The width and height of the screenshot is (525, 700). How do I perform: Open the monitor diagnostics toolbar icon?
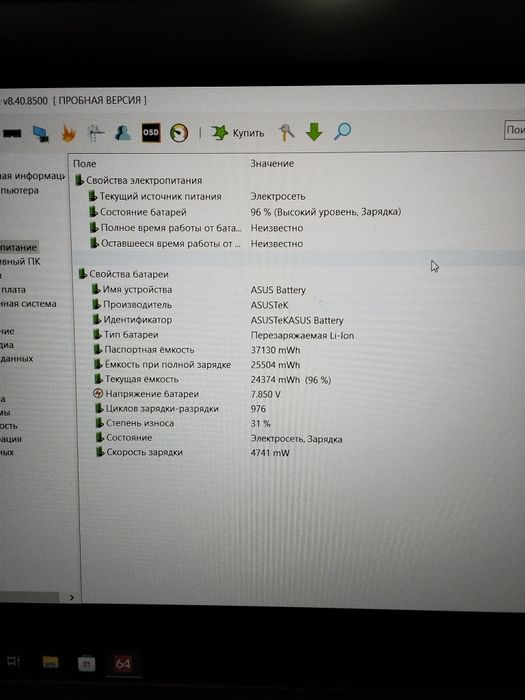point(41,133)
